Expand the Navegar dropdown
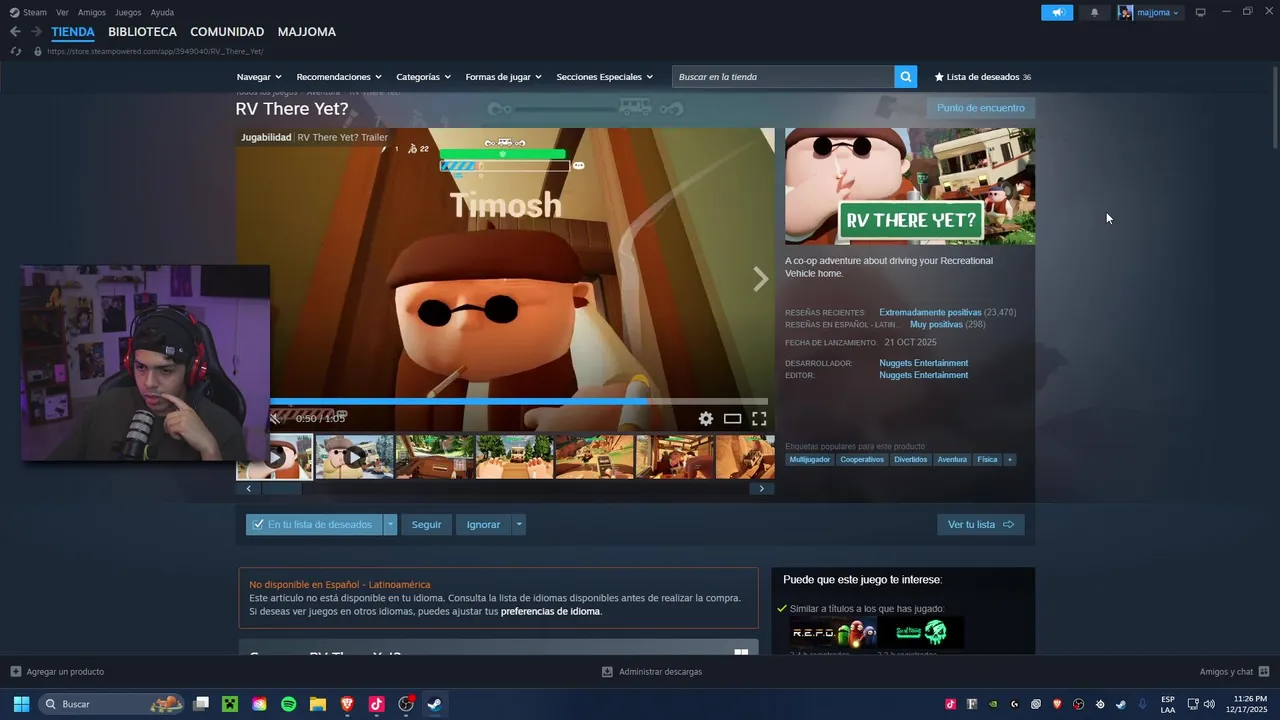The width and height of the screenshot is (1280, 720). click(259, 77)
